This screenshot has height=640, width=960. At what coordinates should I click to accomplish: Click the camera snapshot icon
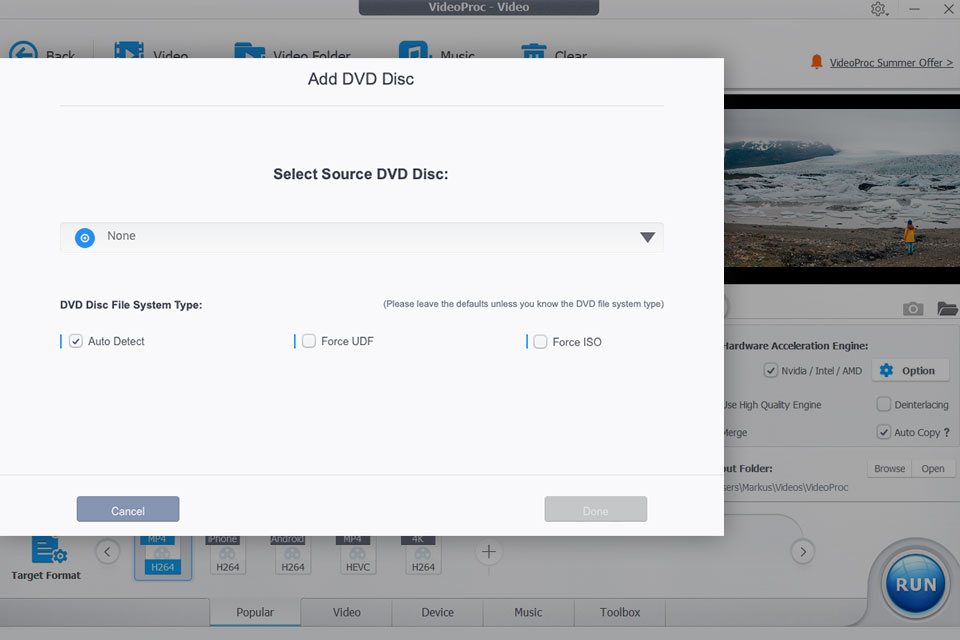pos(912,309)
